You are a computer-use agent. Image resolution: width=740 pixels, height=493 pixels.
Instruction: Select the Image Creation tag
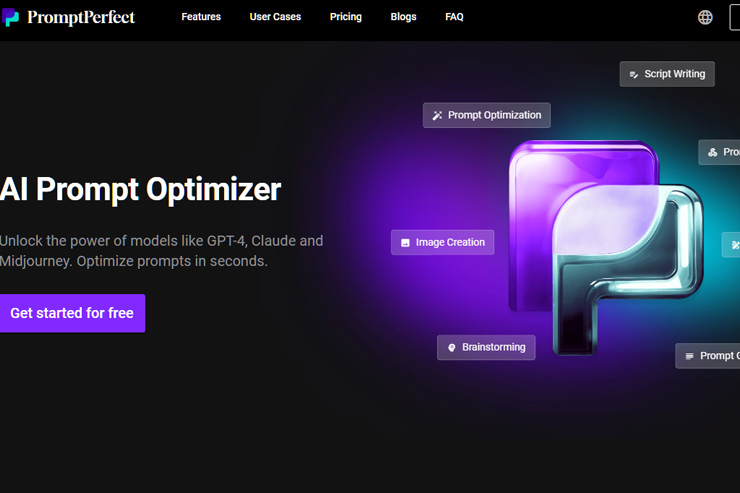click(x=442, y=242)
